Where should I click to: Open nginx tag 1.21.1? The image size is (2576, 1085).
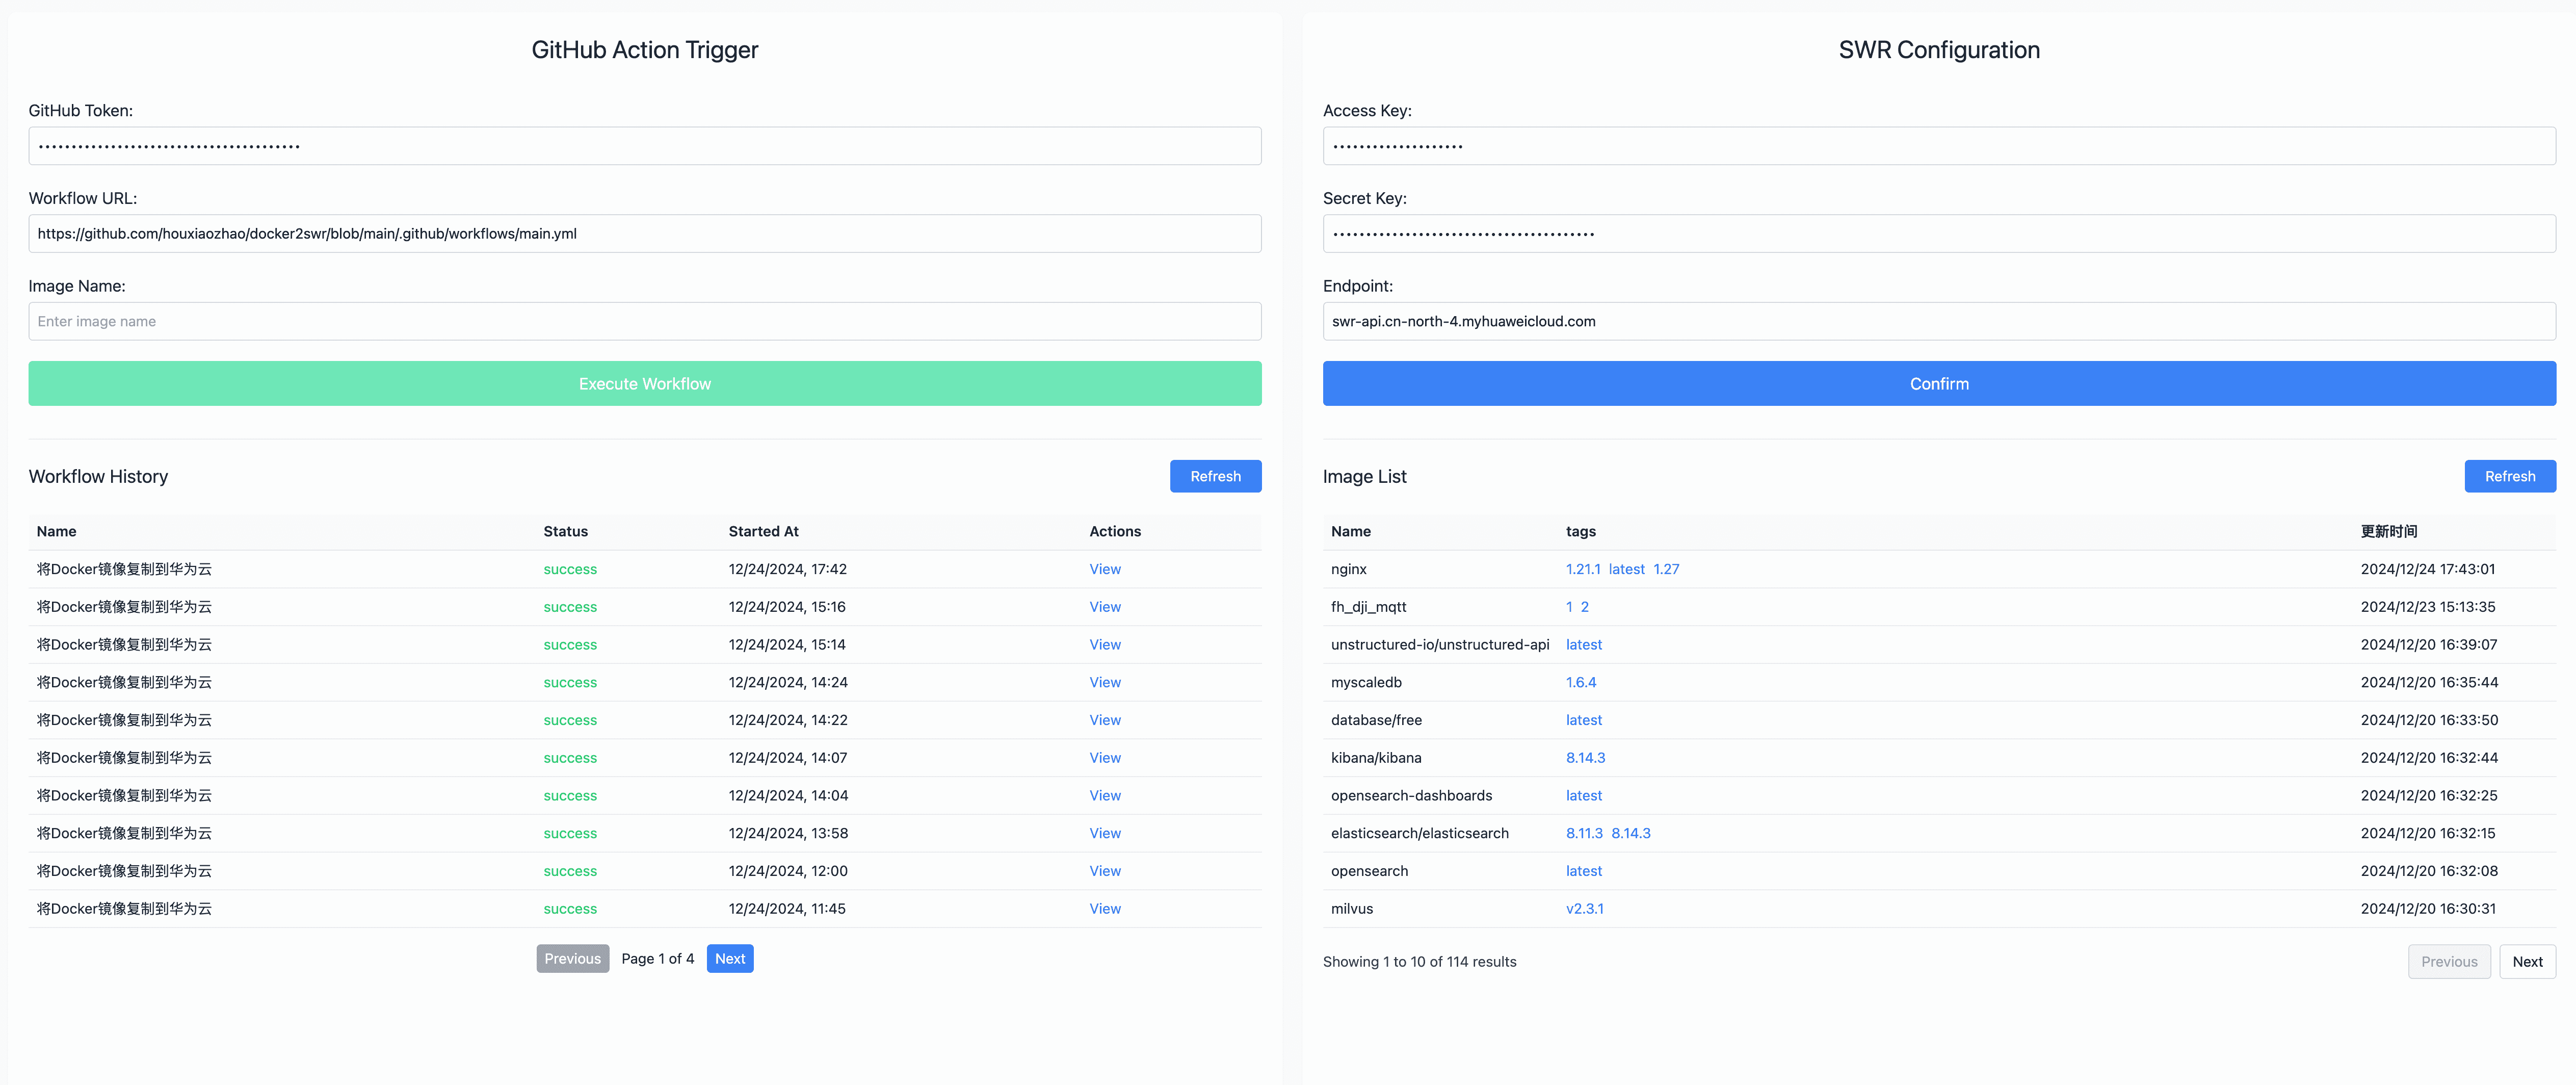pyautogui.click(x=1582, y=569)
